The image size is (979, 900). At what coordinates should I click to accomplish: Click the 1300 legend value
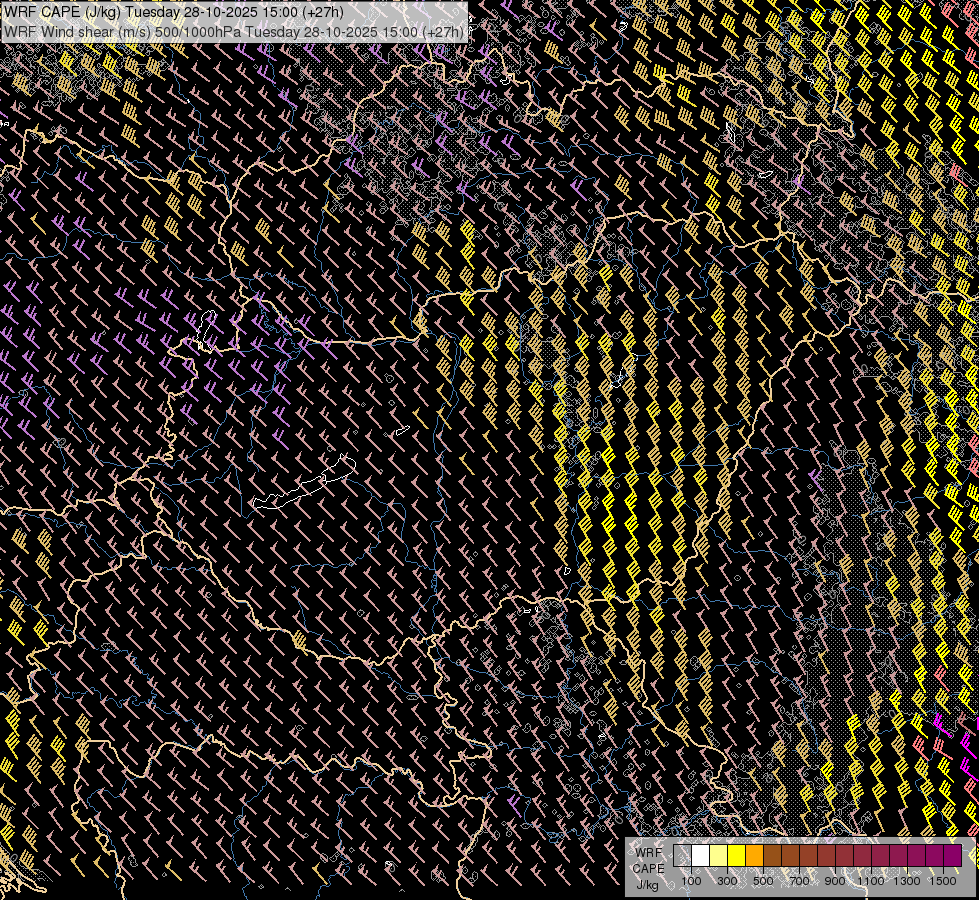tap(907, 881)
